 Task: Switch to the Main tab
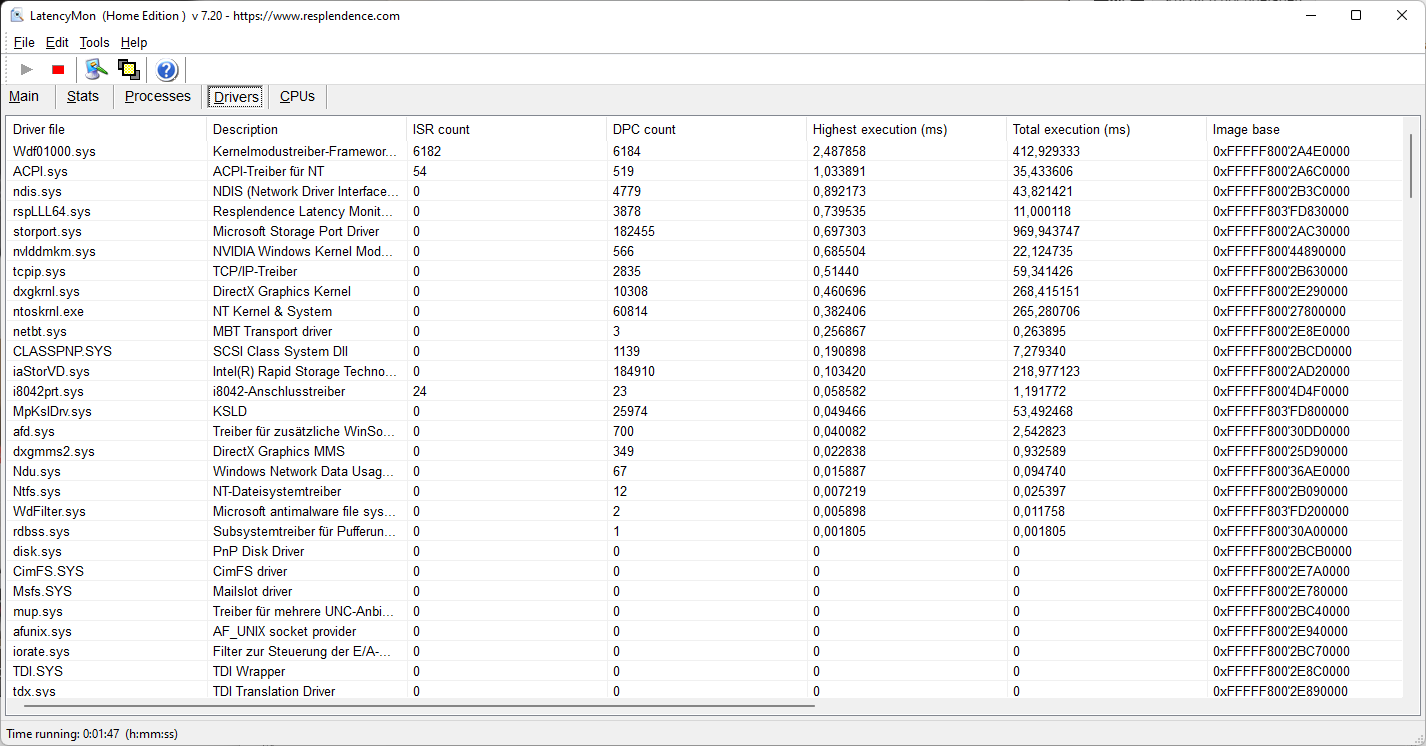(x=24, y=96)
